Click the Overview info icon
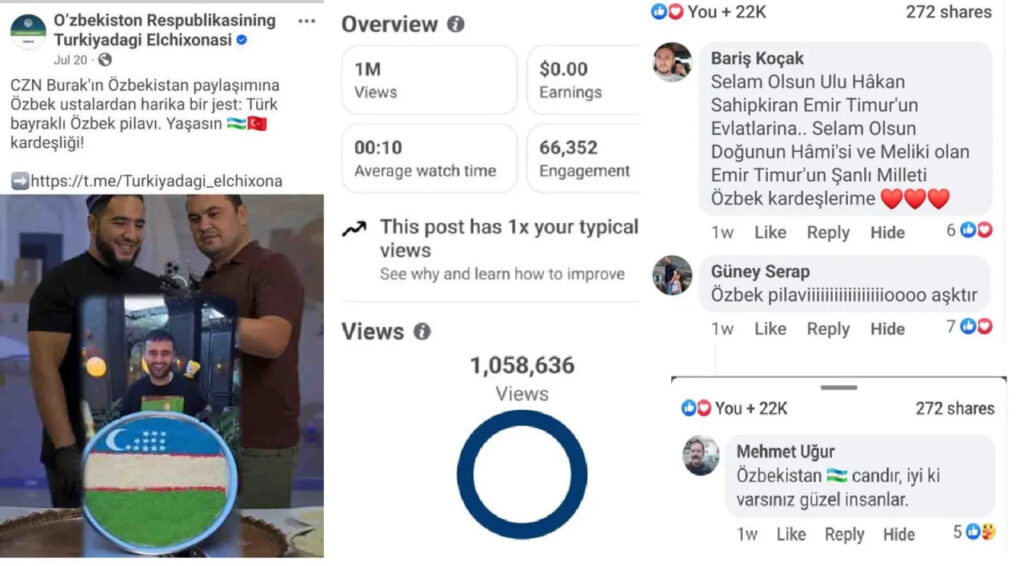Viewport: 1024px width, 566px height. click(456, 24)
